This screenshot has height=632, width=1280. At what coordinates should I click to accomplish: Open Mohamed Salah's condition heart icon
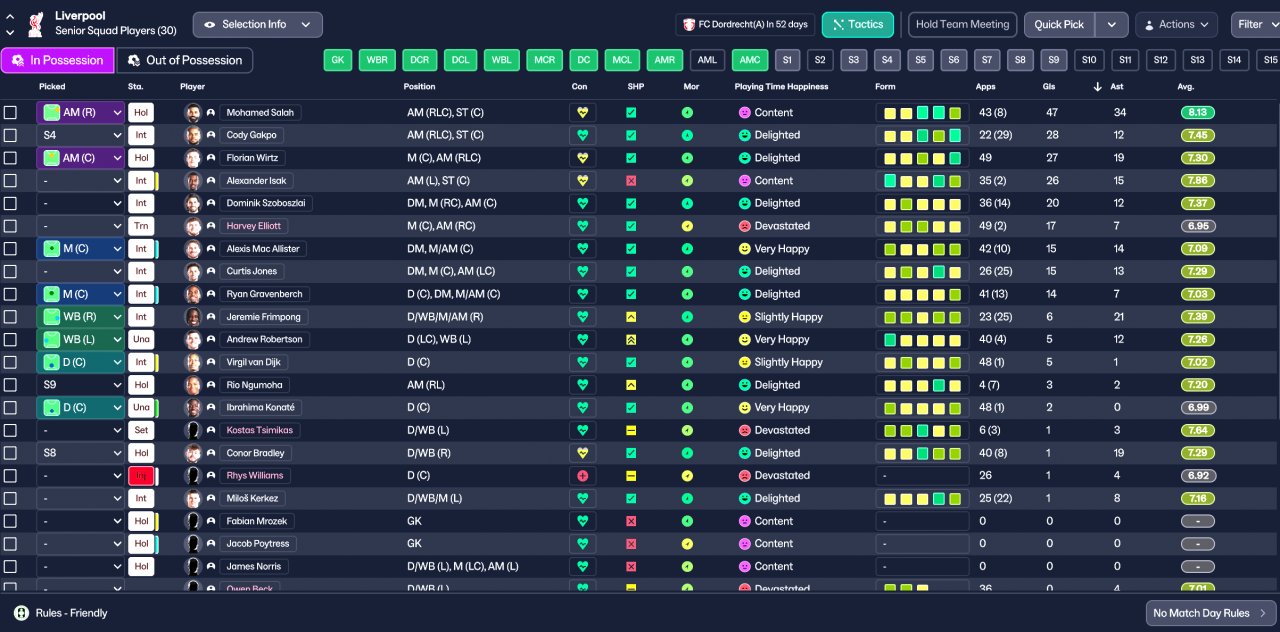(x=582, y=113)
